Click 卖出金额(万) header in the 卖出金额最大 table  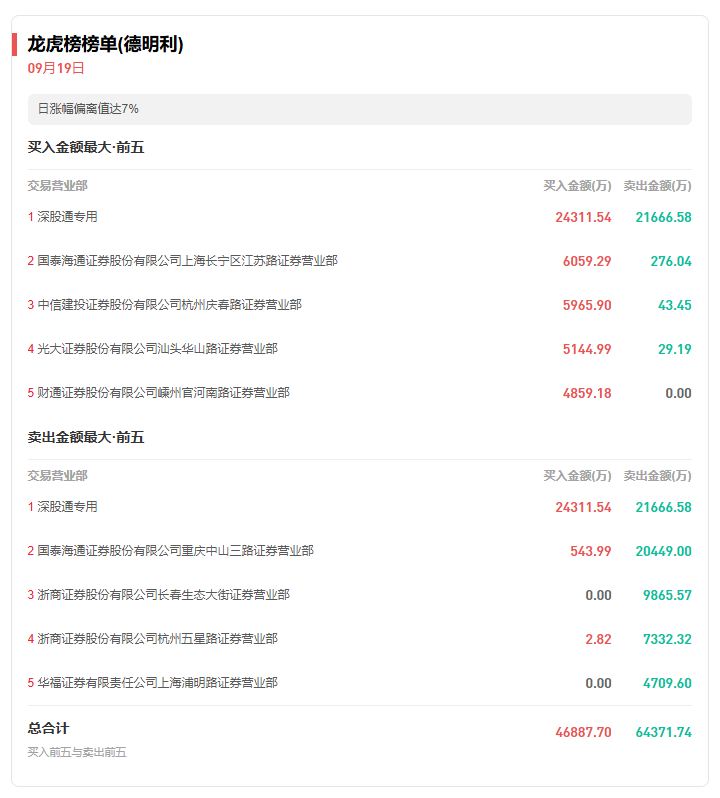click(x=657, y=476)
